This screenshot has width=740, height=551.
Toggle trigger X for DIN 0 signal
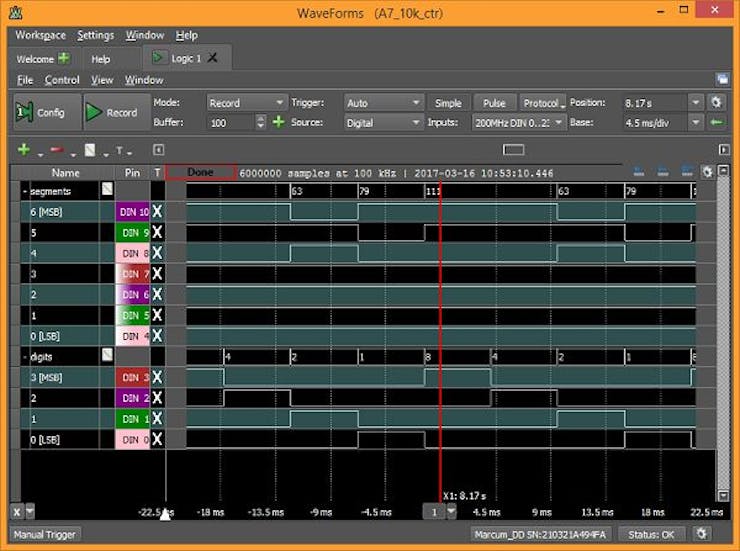(157, 440)
